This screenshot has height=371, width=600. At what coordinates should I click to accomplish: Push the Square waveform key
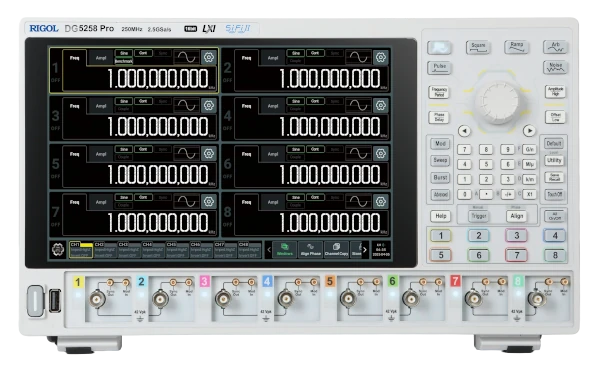point(478,47)
